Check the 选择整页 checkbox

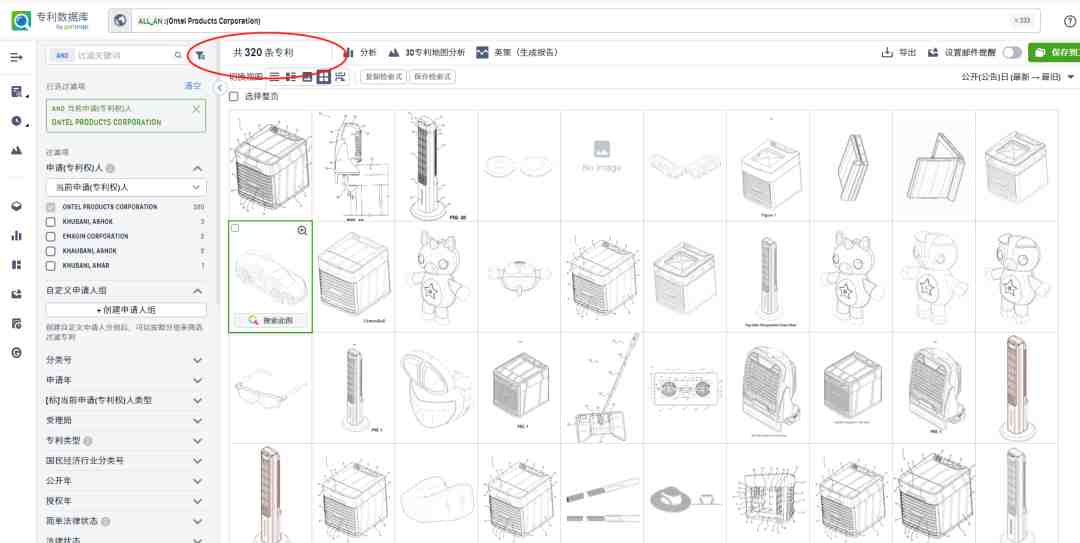[x=233, y=96]
